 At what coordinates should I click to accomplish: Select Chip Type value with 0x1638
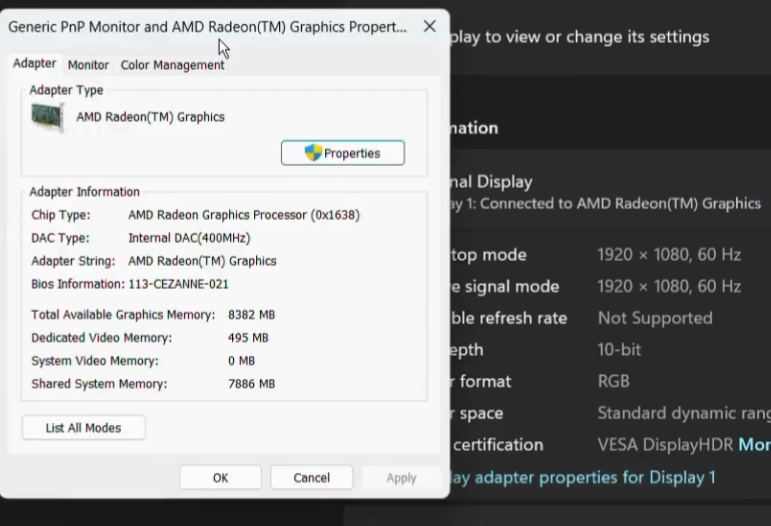click(x=244, y=215)
